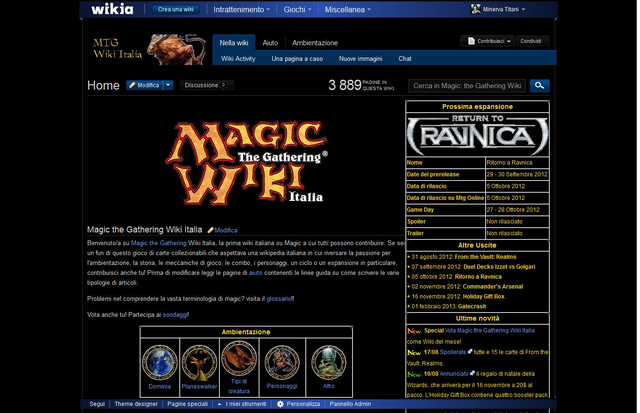Open Pagine speciali
The width and height of the screenshot is (640, 413).
(x=187, y=404)
